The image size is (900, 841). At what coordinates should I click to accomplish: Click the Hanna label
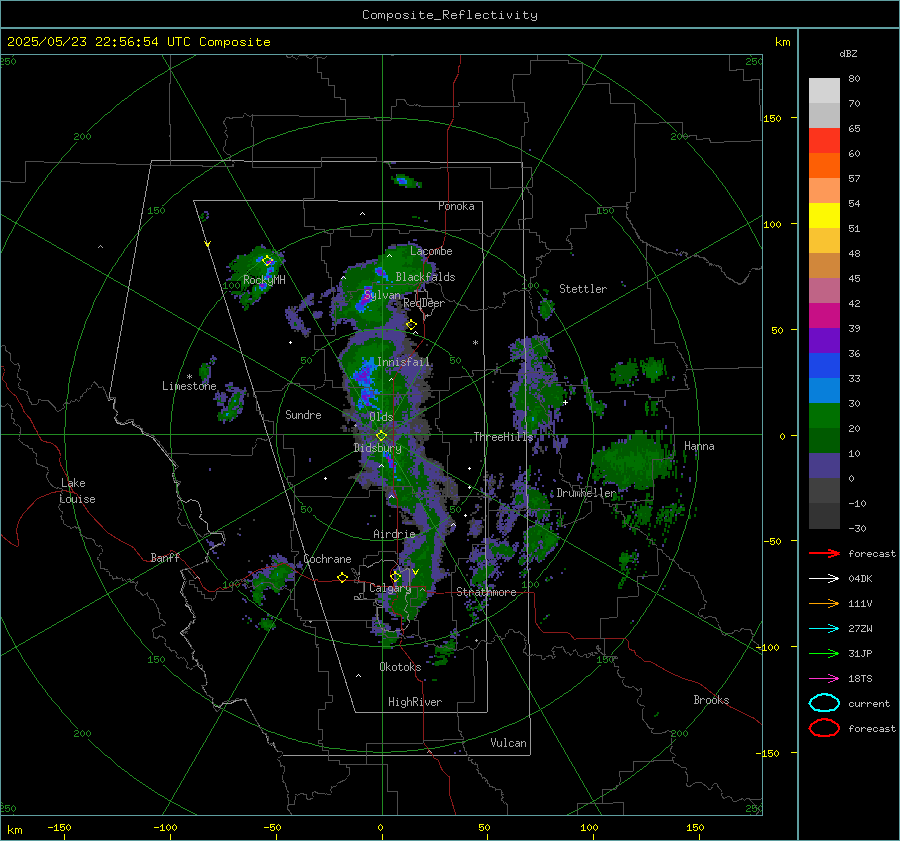(699, 446)
